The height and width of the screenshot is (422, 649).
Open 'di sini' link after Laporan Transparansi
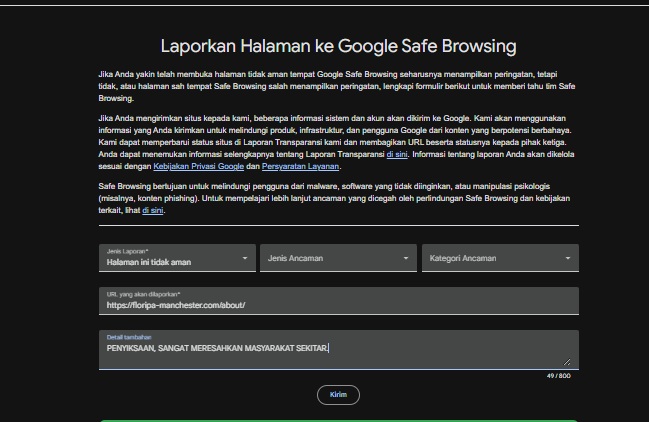tap(397, 154)
